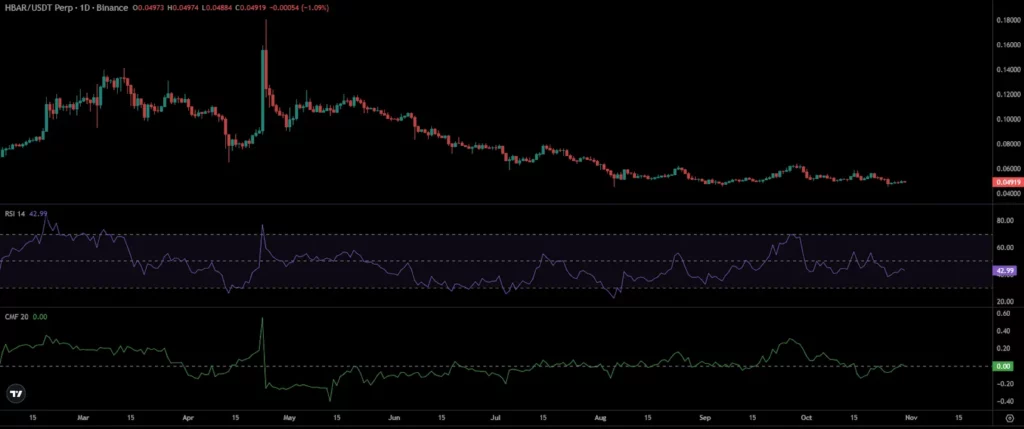1024x429 pixels.
Task: Click the 80.00 RSI axis label
Action: point(1006,221)
